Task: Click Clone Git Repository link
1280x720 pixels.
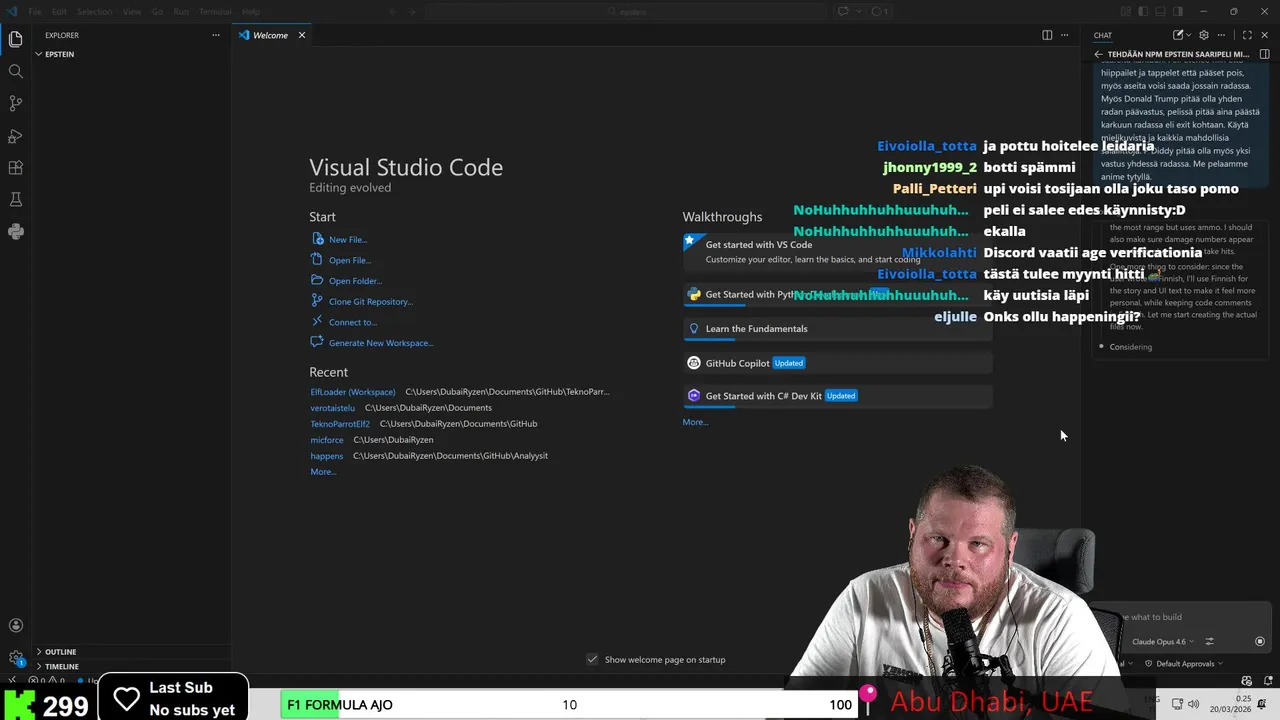Action: pyautogui.click(x=370, y=302)
